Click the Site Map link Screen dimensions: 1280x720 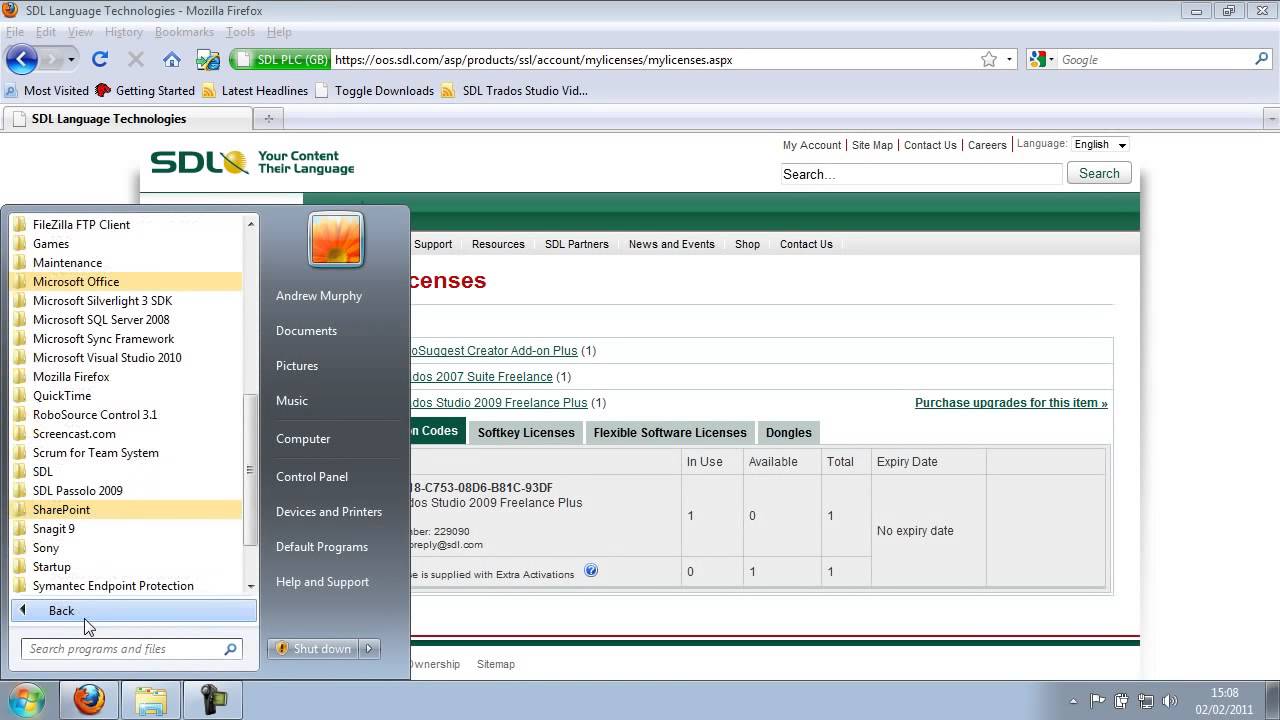(x=872, y=145)
